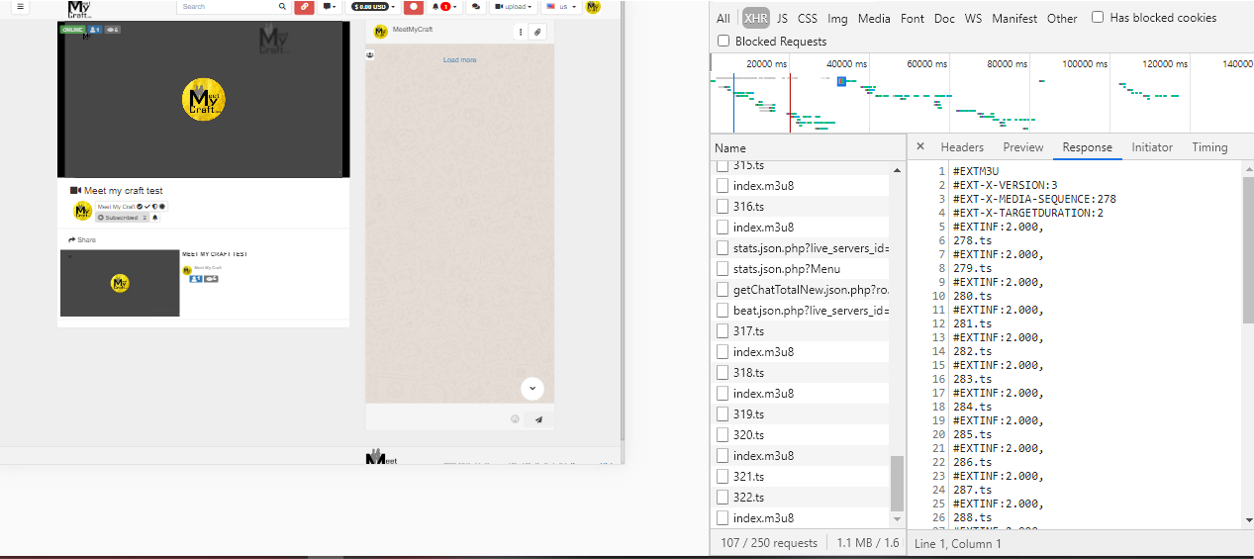The width and height of the screenshot is (1254, 559).
Task: Open the US language flag dropdown
Action: (x=561, y=6)
